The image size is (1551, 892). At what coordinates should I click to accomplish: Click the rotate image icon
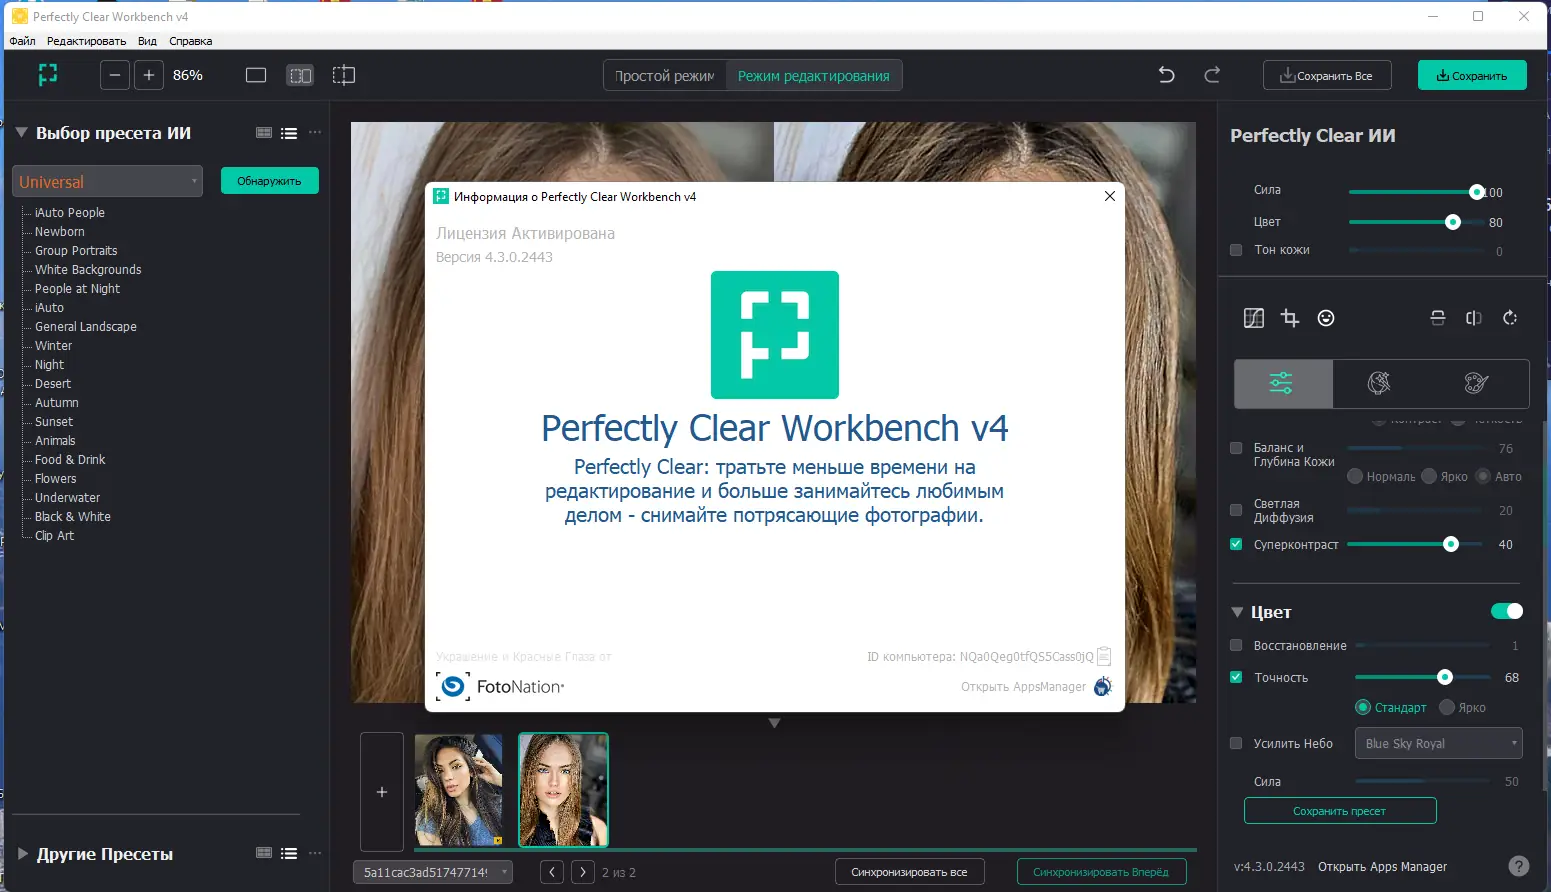tap(1510, 318)
